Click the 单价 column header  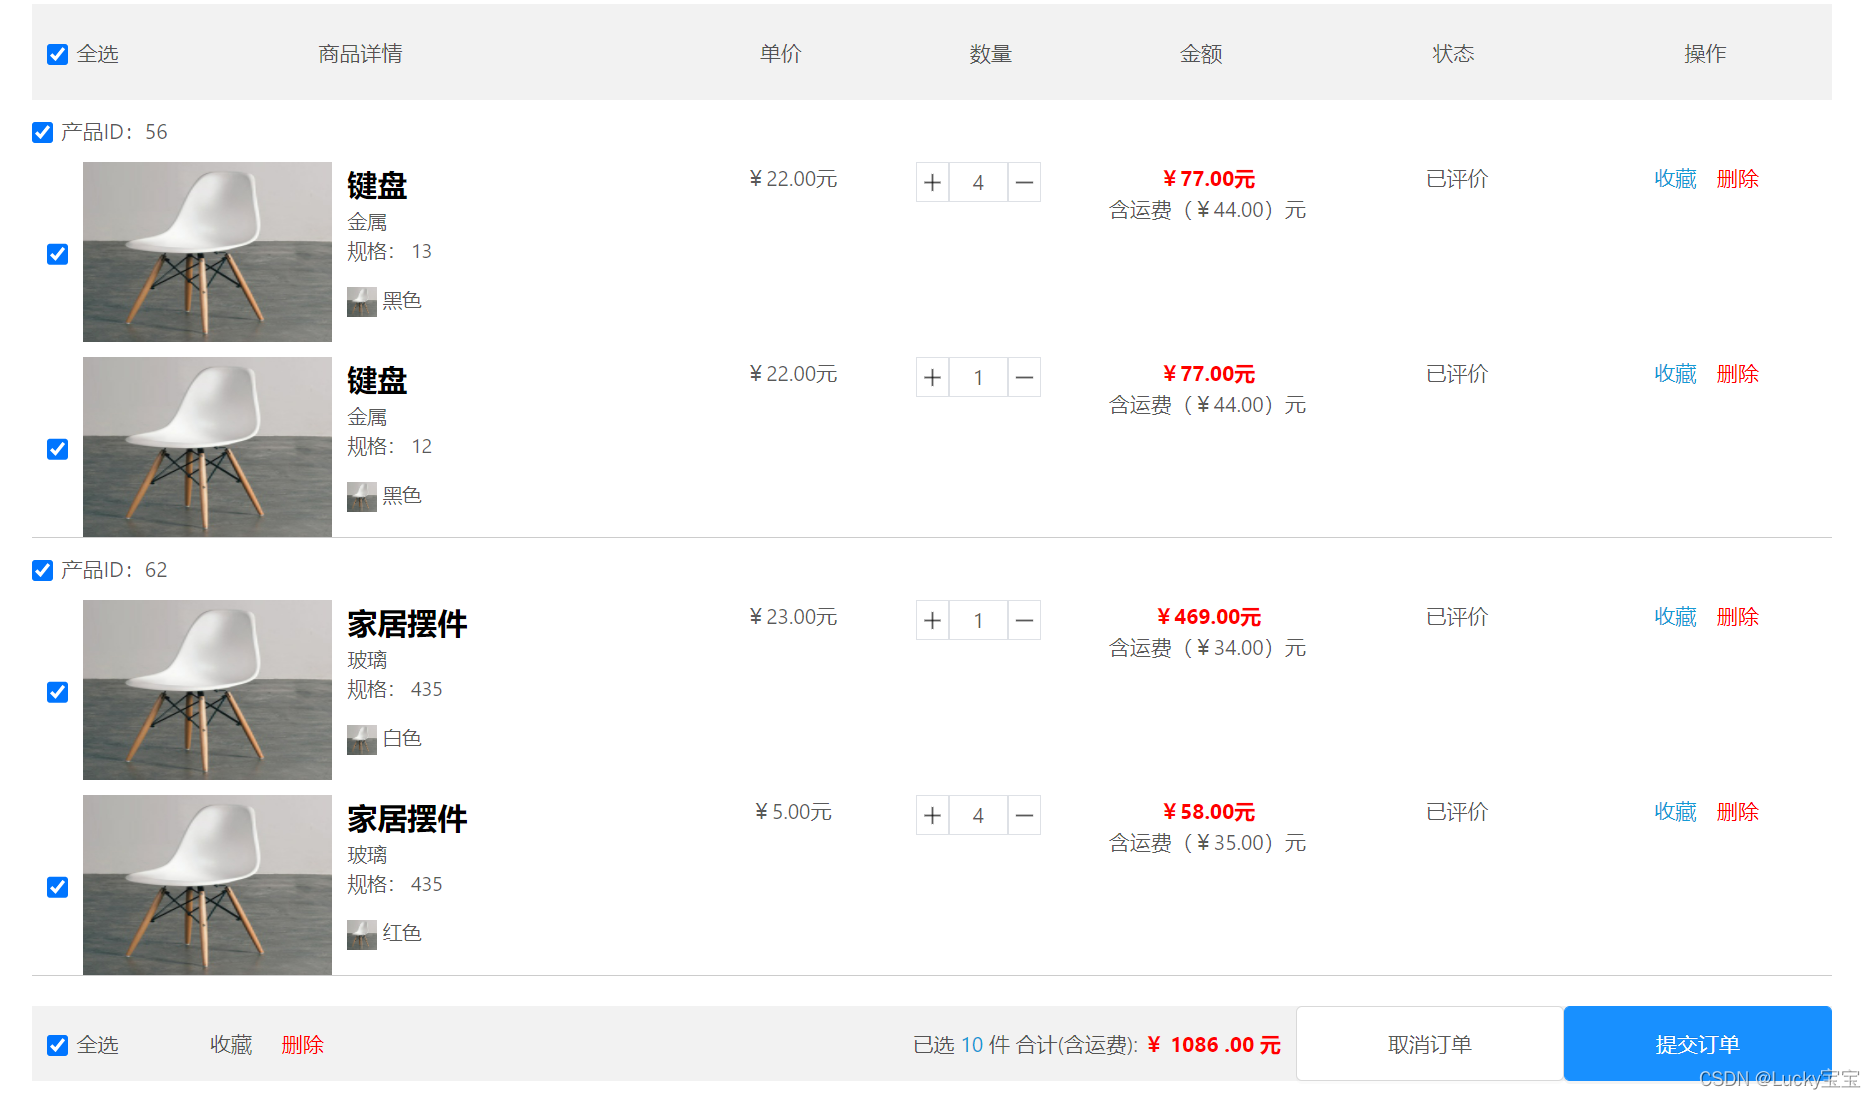click(x=780, y=54)
